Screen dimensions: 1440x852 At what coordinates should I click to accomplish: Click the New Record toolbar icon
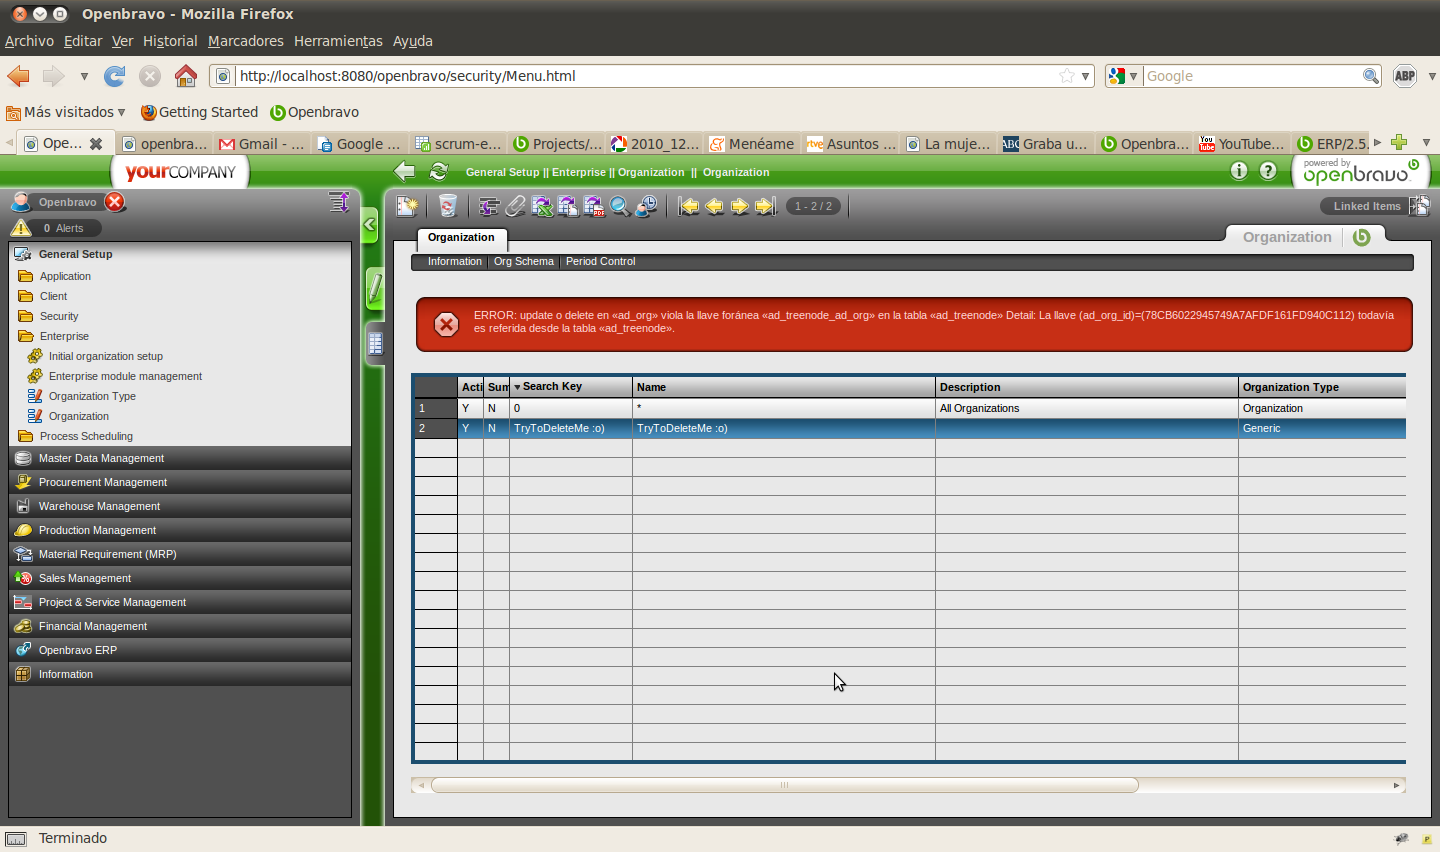point(407,206)
